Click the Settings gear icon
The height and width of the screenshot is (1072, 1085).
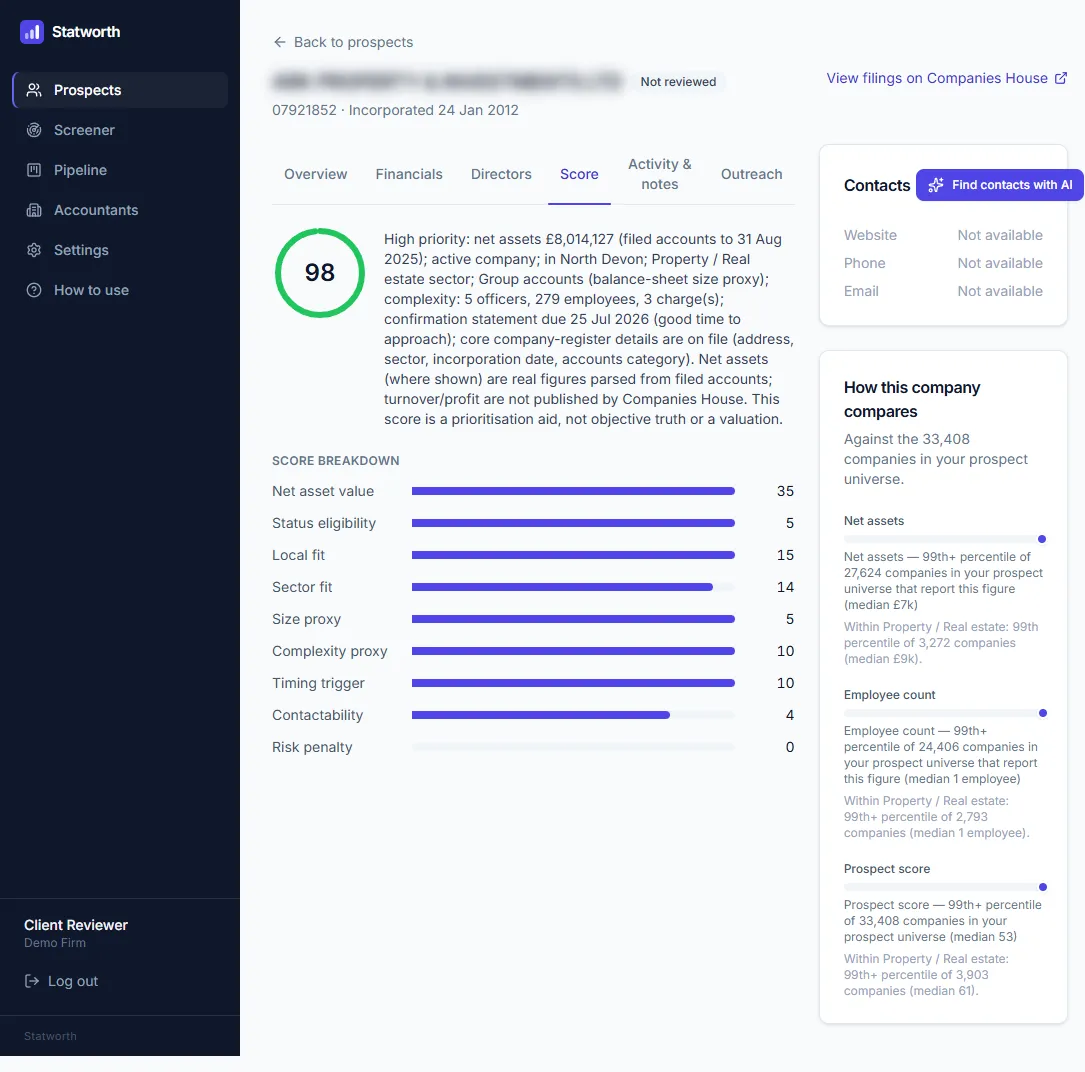click(34, 250)
